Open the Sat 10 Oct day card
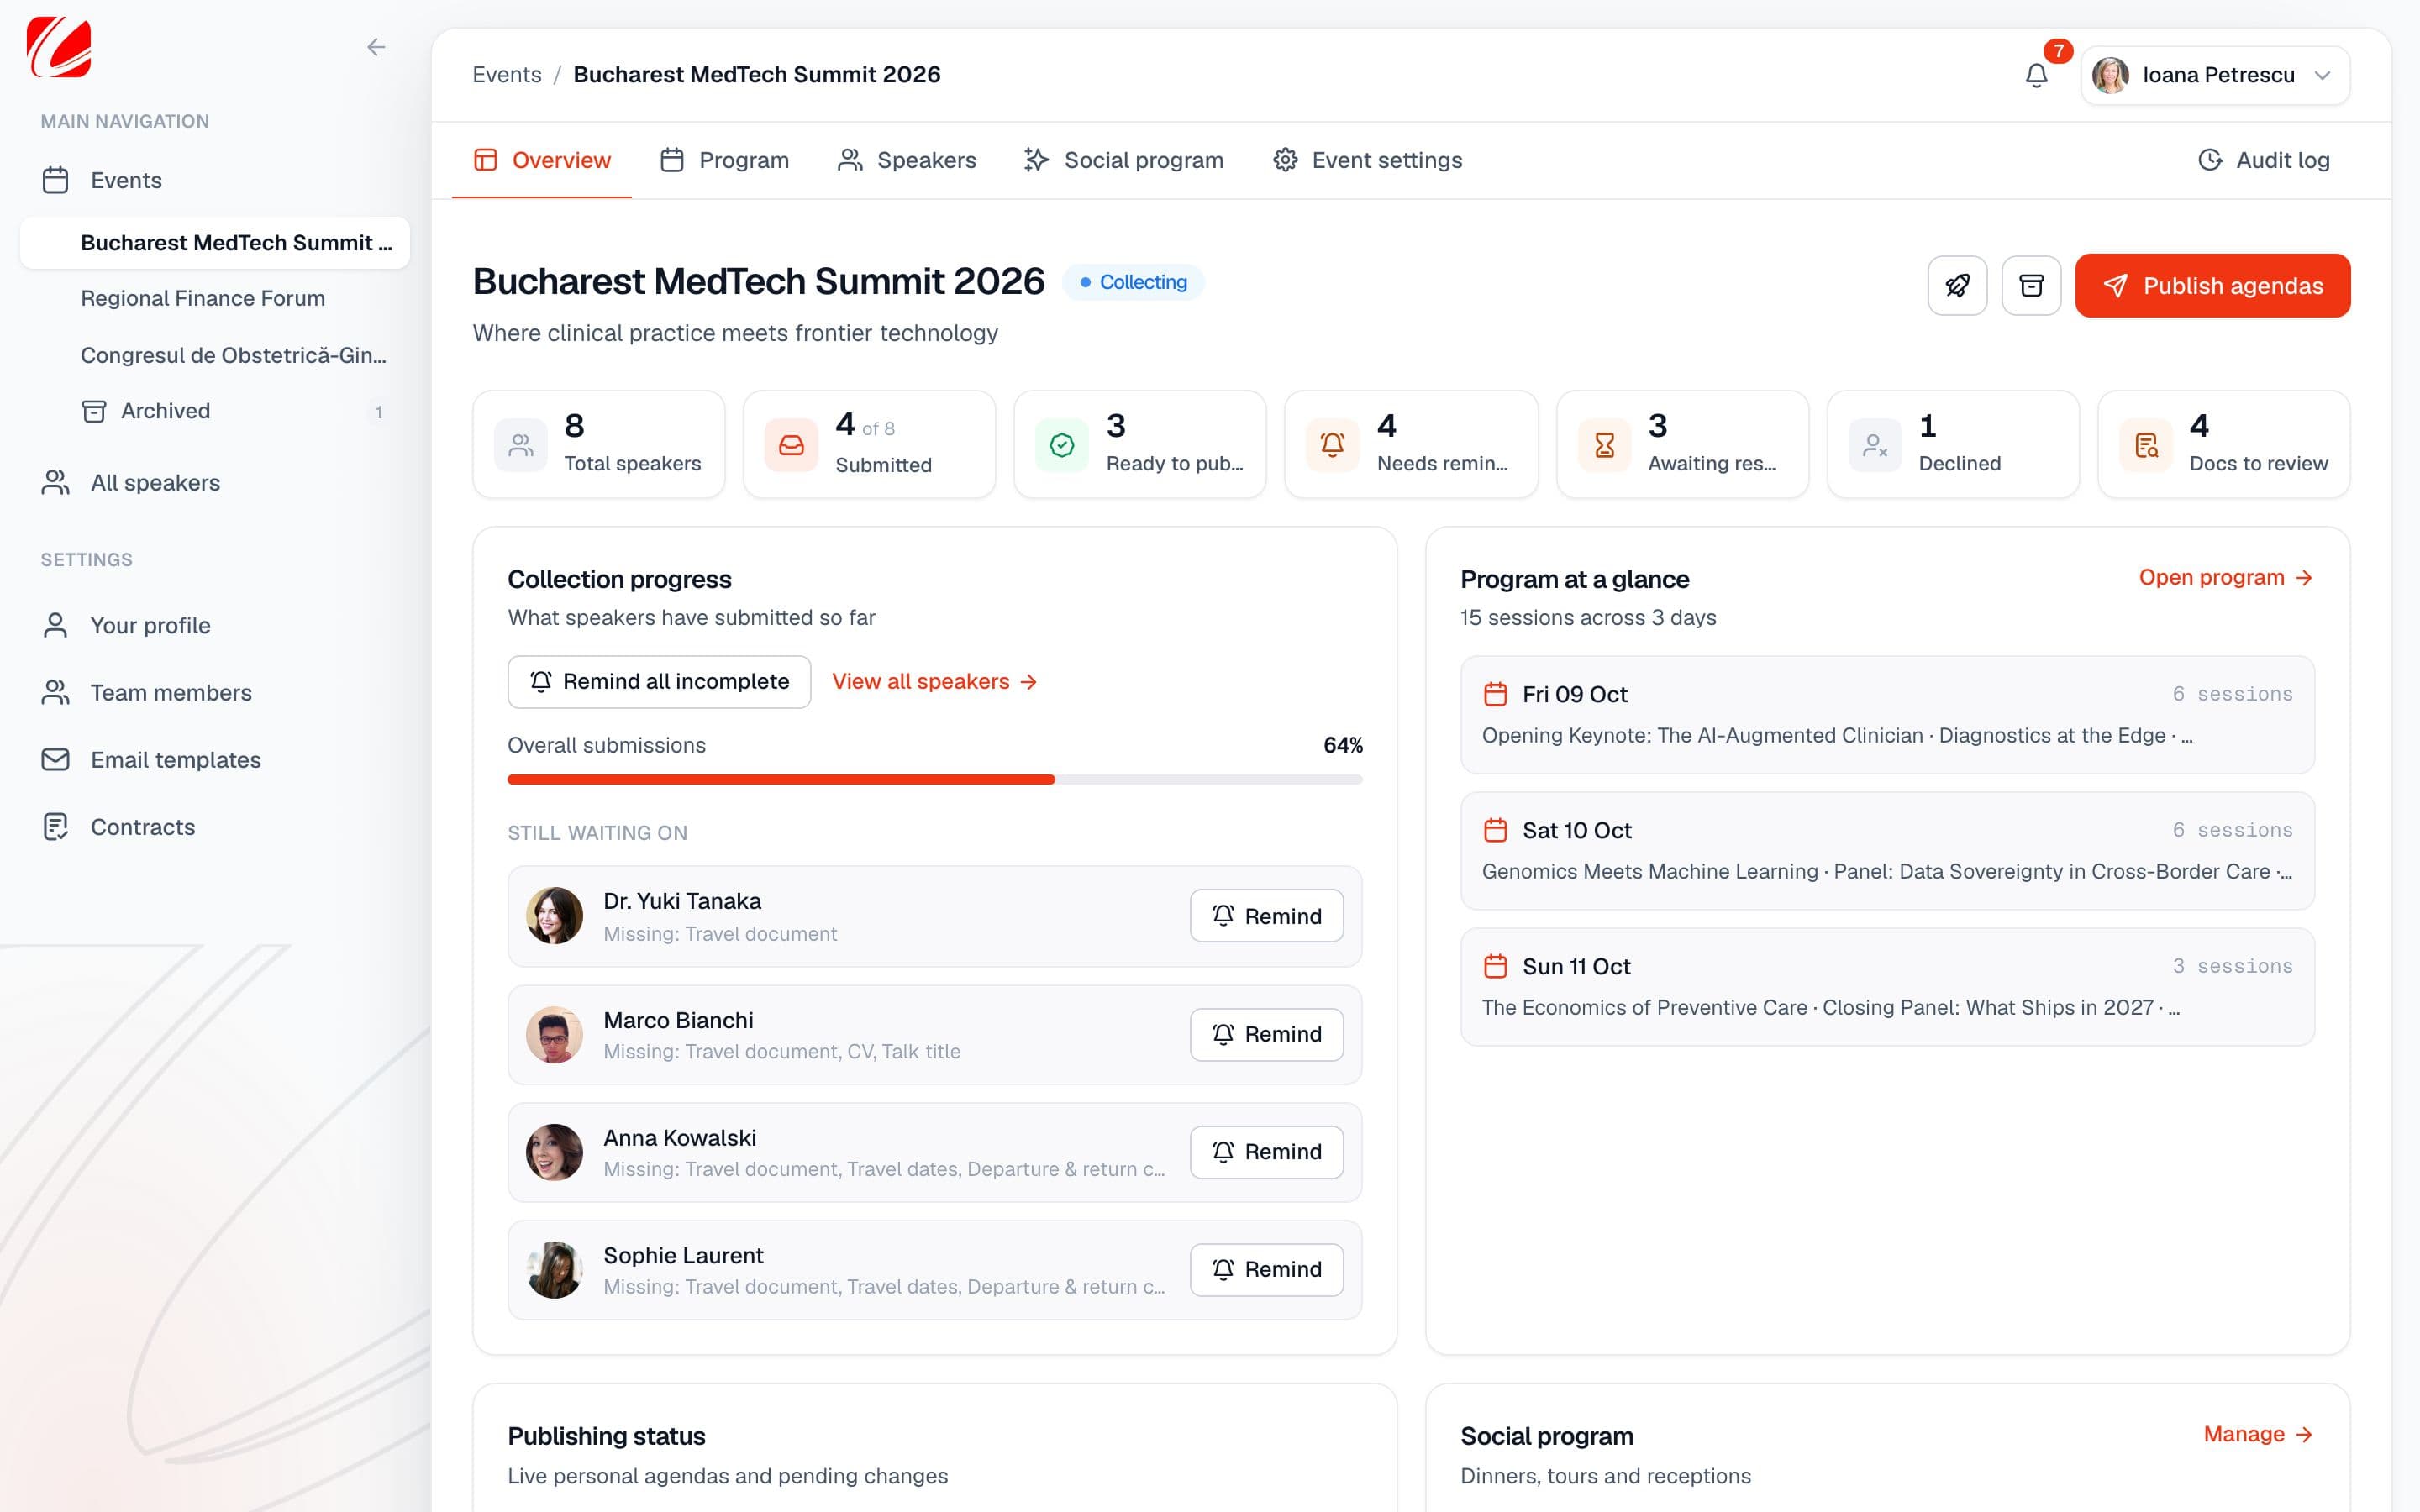 pyautogui.click(x=1887, y=851)
